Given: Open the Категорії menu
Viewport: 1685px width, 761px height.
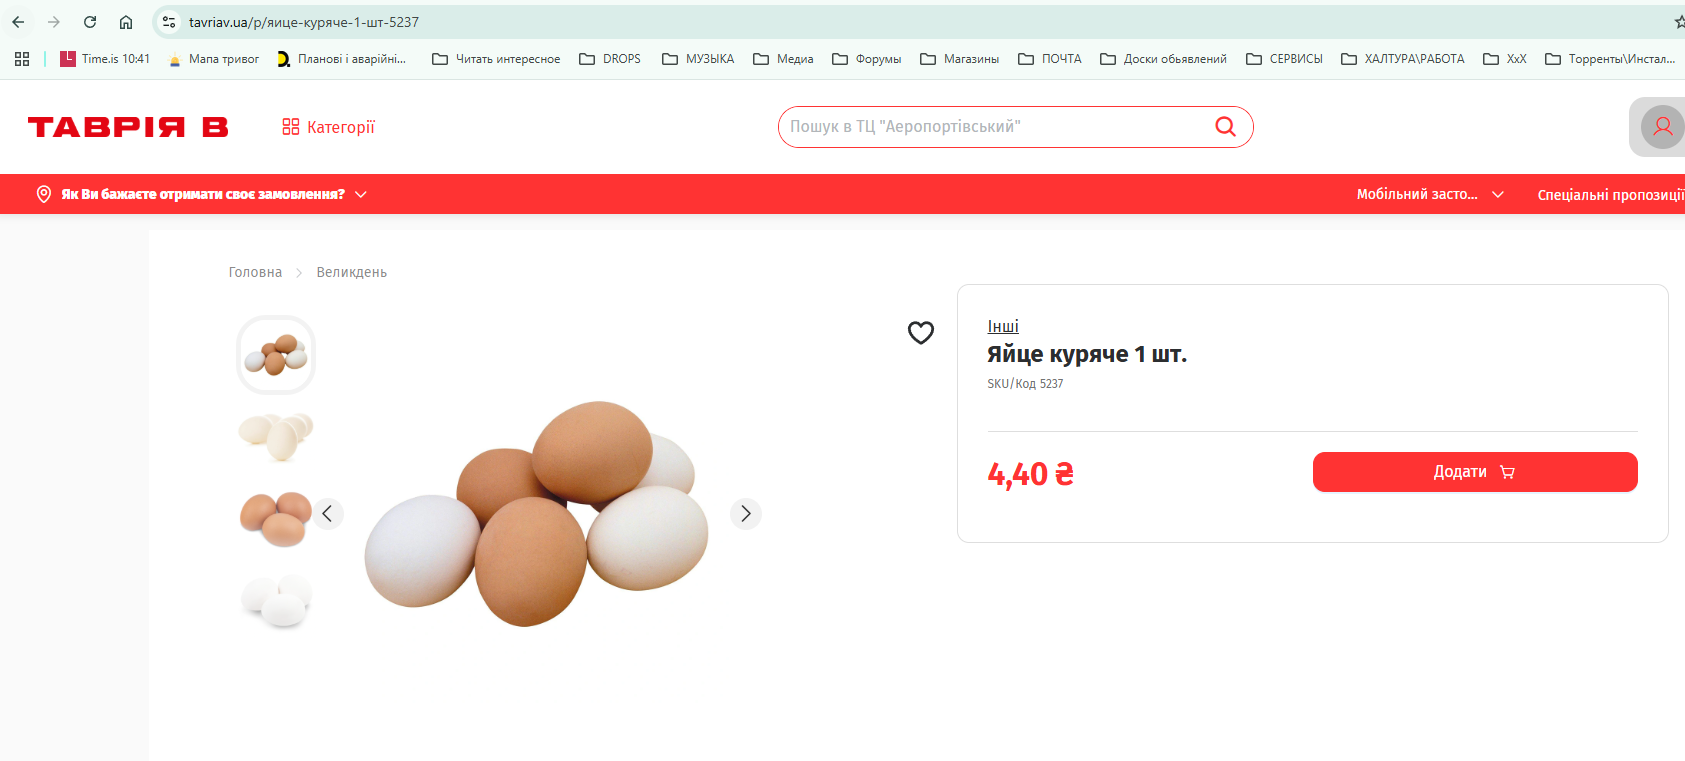Looking at the screenshot, I should point(328,127).
